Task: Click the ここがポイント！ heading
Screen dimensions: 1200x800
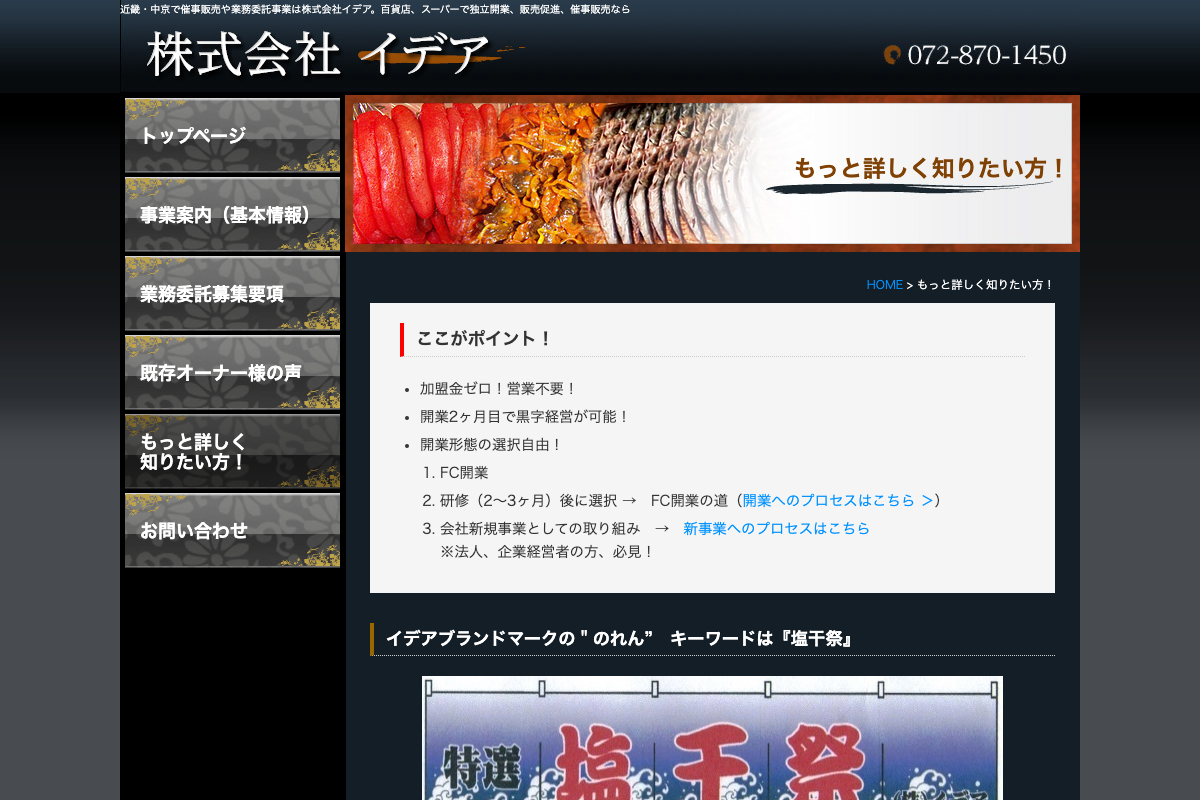Action: tap(484, 339)
